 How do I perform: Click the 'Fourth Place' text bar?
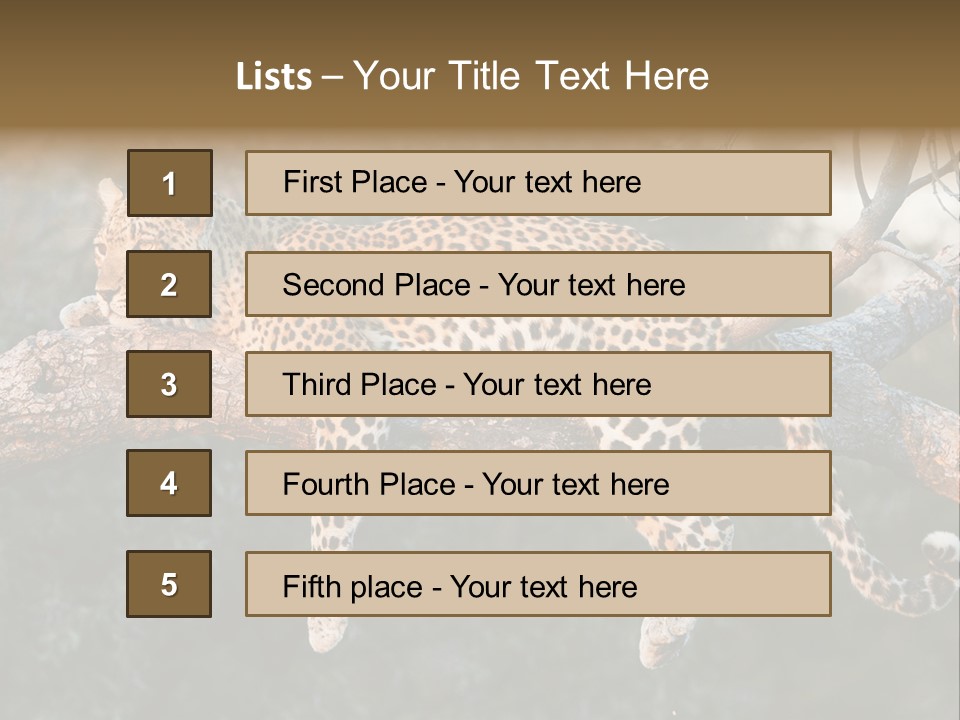point(538,483)
